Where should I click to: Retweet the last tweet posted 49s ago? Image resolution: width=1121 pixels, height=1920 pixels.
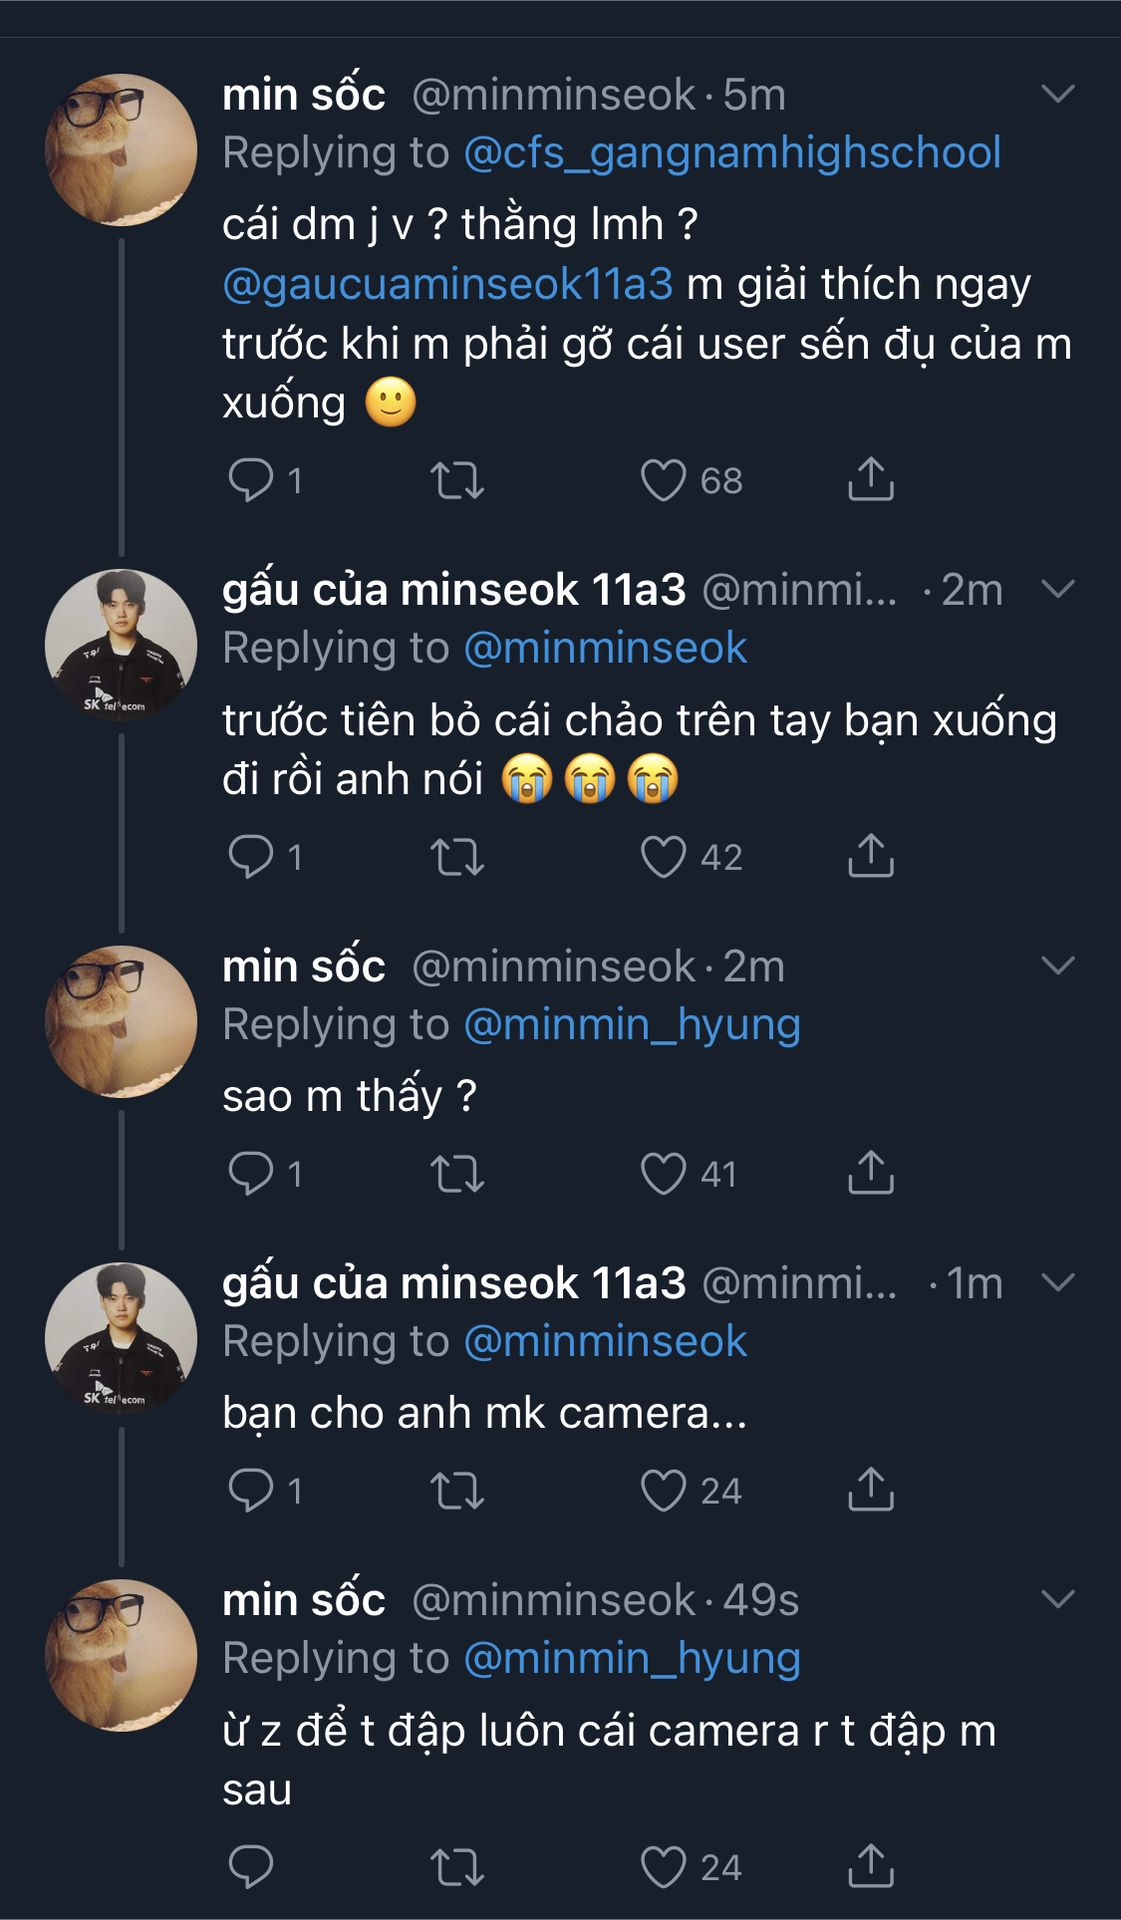(457, 1867)
